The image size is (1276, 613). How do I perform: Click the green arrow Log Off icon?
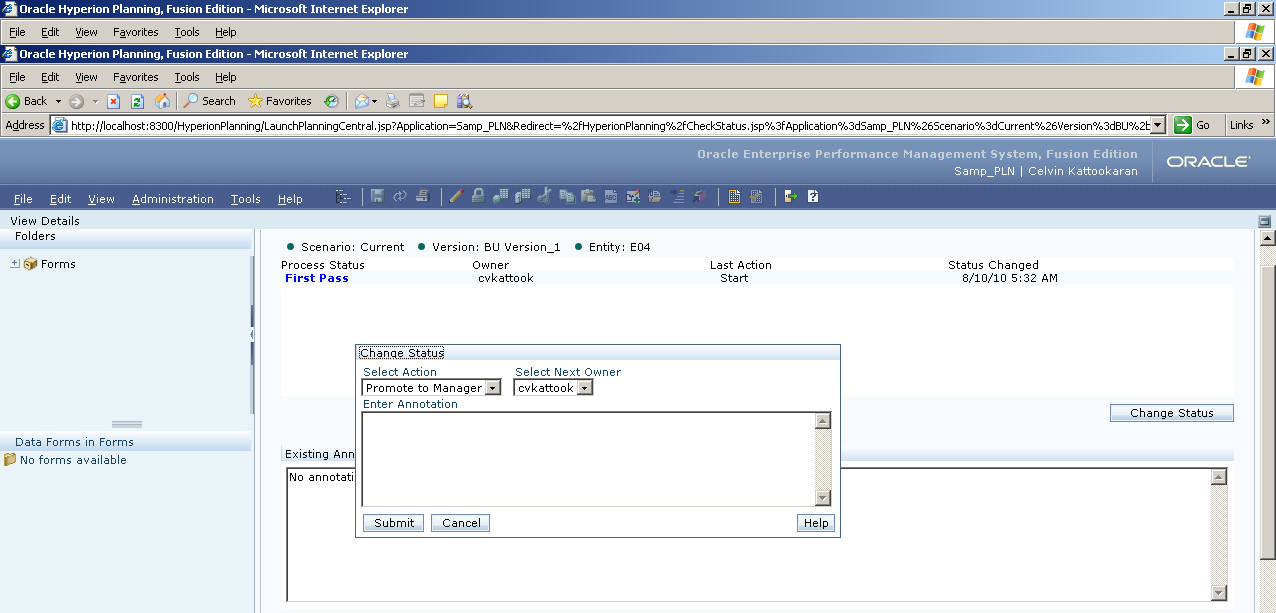pos(790,197)
